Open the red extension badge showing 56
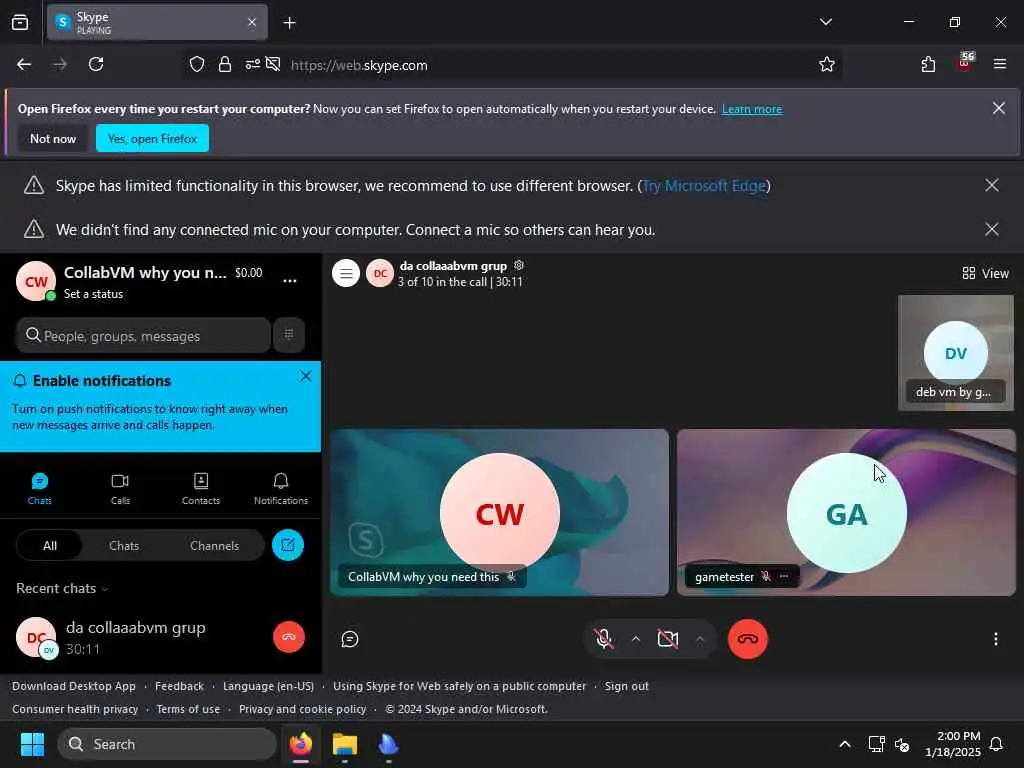This screenshot has width=1024, height=768. [965, 62]
